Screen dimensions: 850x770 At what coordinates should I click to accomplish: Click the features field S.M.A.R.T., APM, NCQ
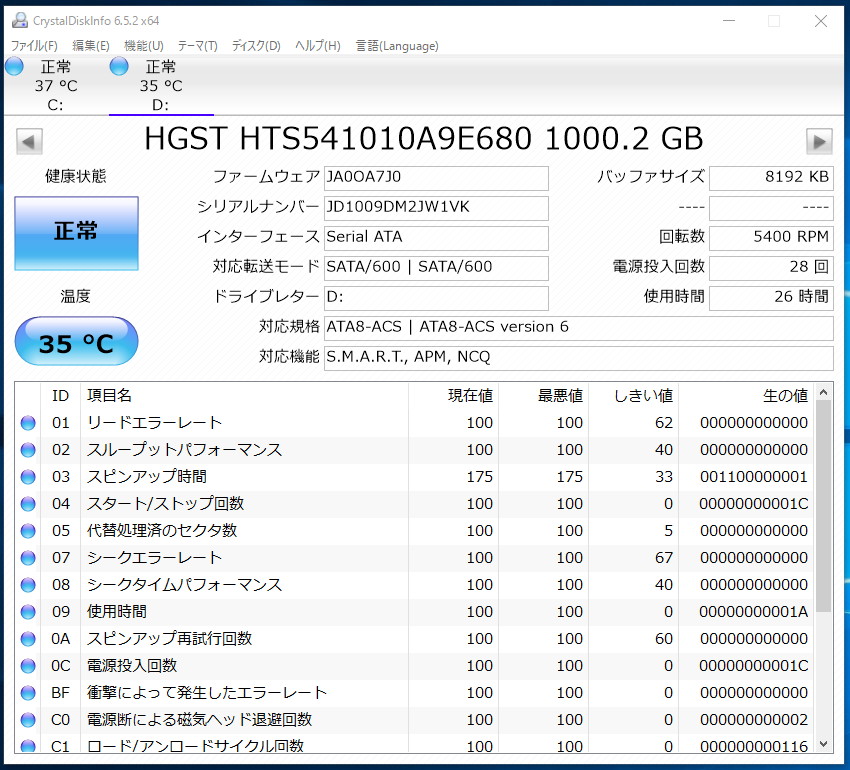pyautogui.click(x=578, y=358)
